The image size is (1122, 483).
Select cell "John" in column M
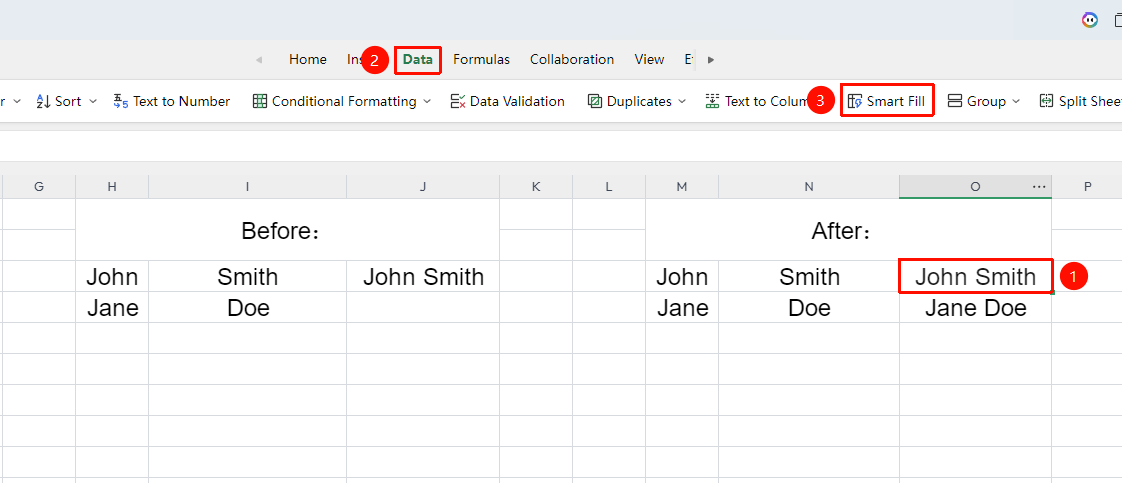click(682, 276)
